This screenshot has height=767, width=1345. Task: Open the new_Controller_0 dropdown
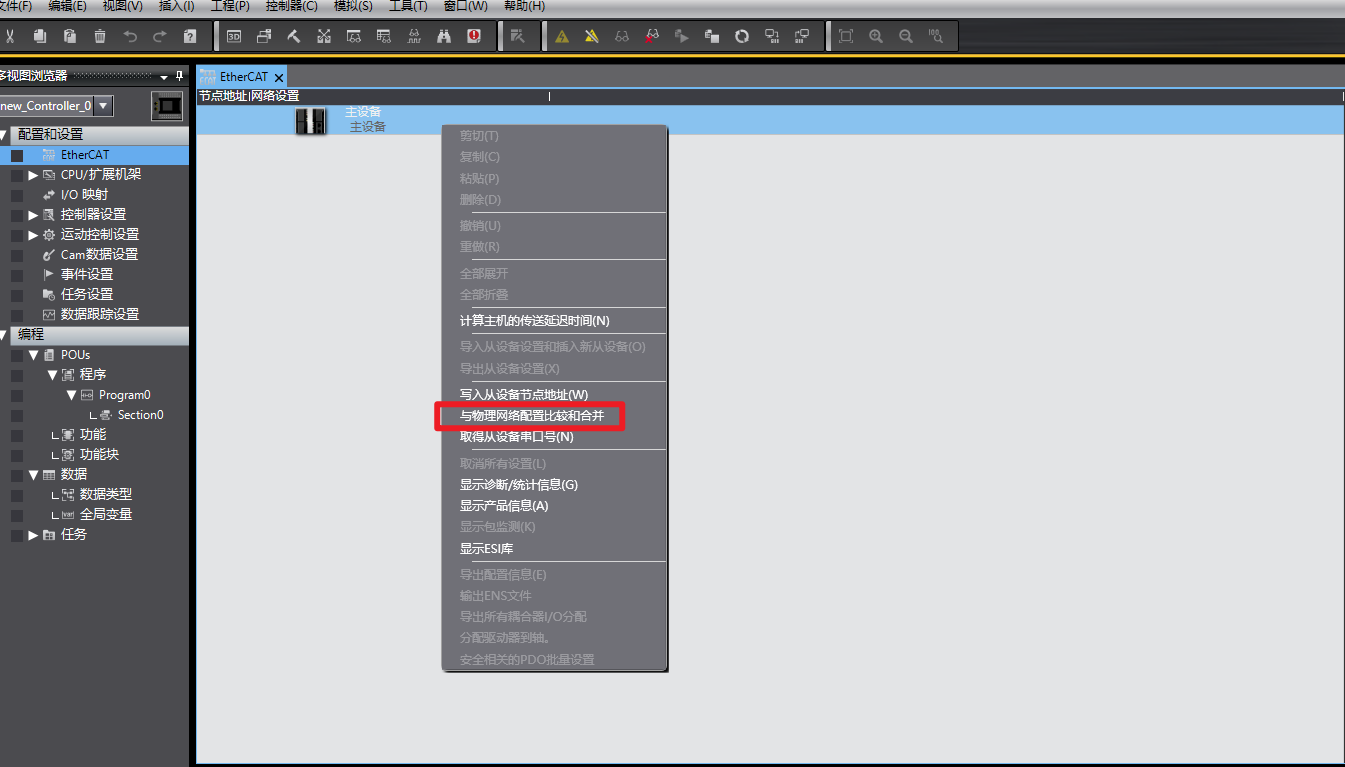click(x=104, y=106)
